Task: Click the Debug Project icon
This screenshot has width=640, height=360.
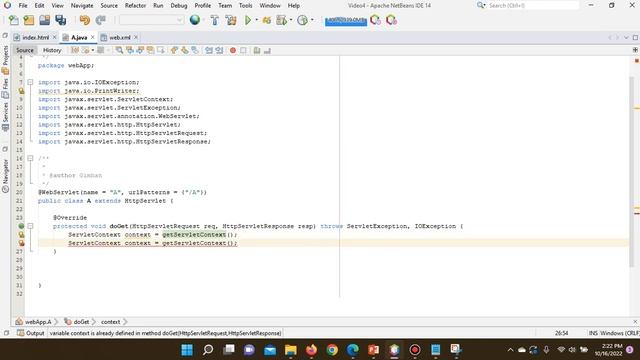Action: point(267,20)
